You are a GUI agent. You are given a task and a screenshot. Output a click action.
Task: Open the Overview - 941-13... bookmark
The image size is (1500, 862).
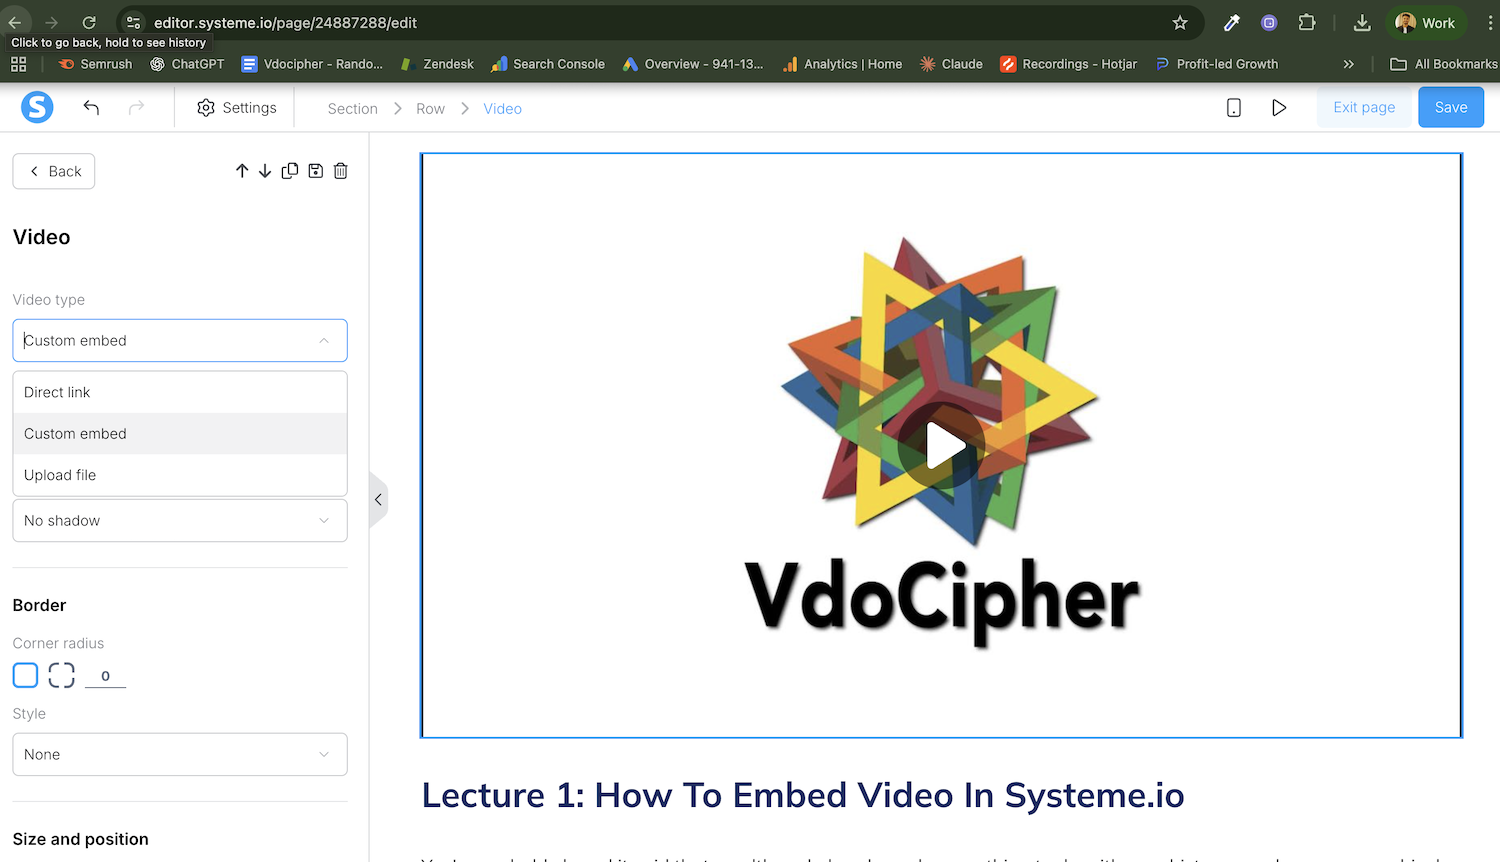(693, 64)
